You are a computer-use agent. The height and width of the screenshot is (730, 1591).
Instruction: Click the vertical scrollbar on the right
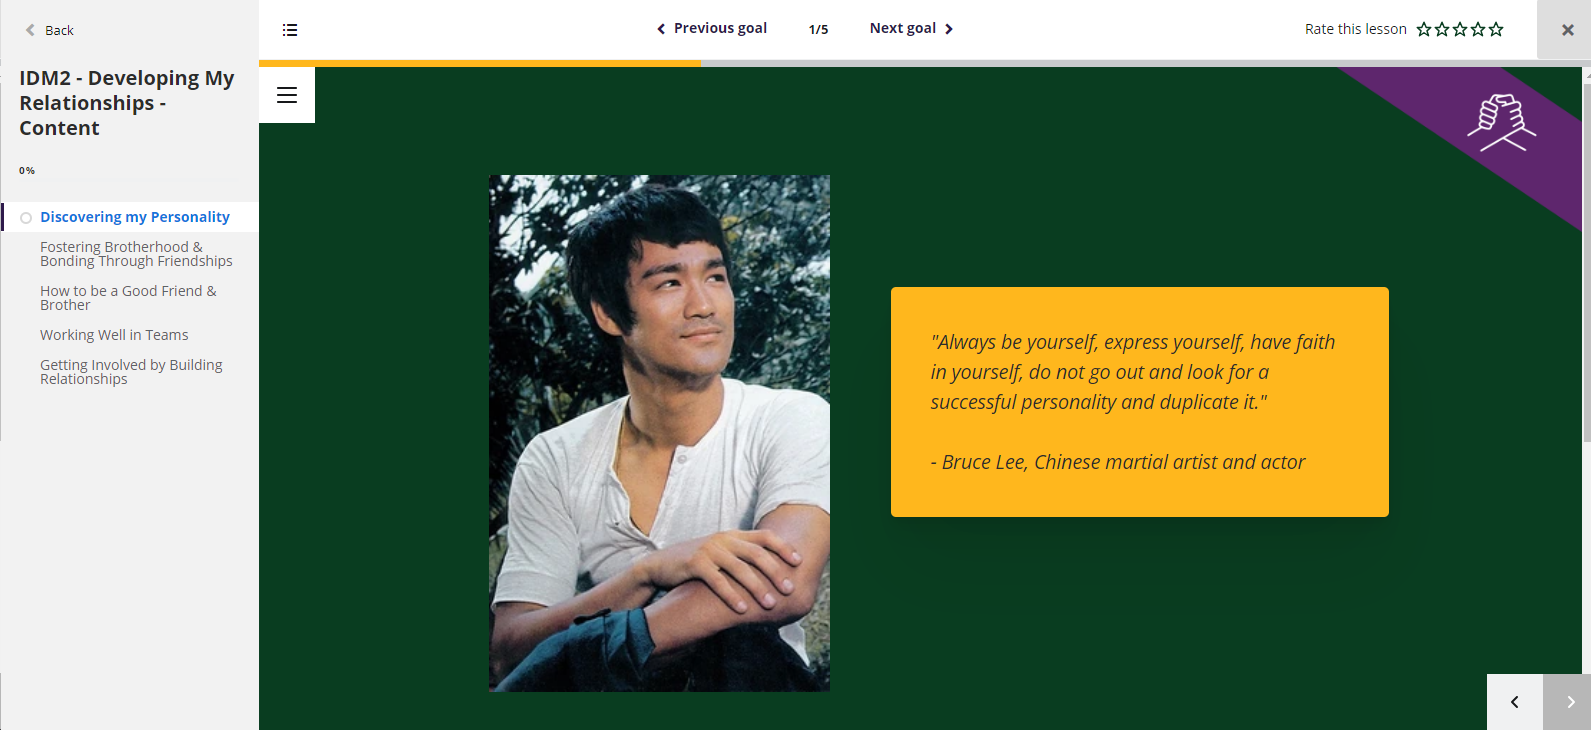click(1586, 260)
